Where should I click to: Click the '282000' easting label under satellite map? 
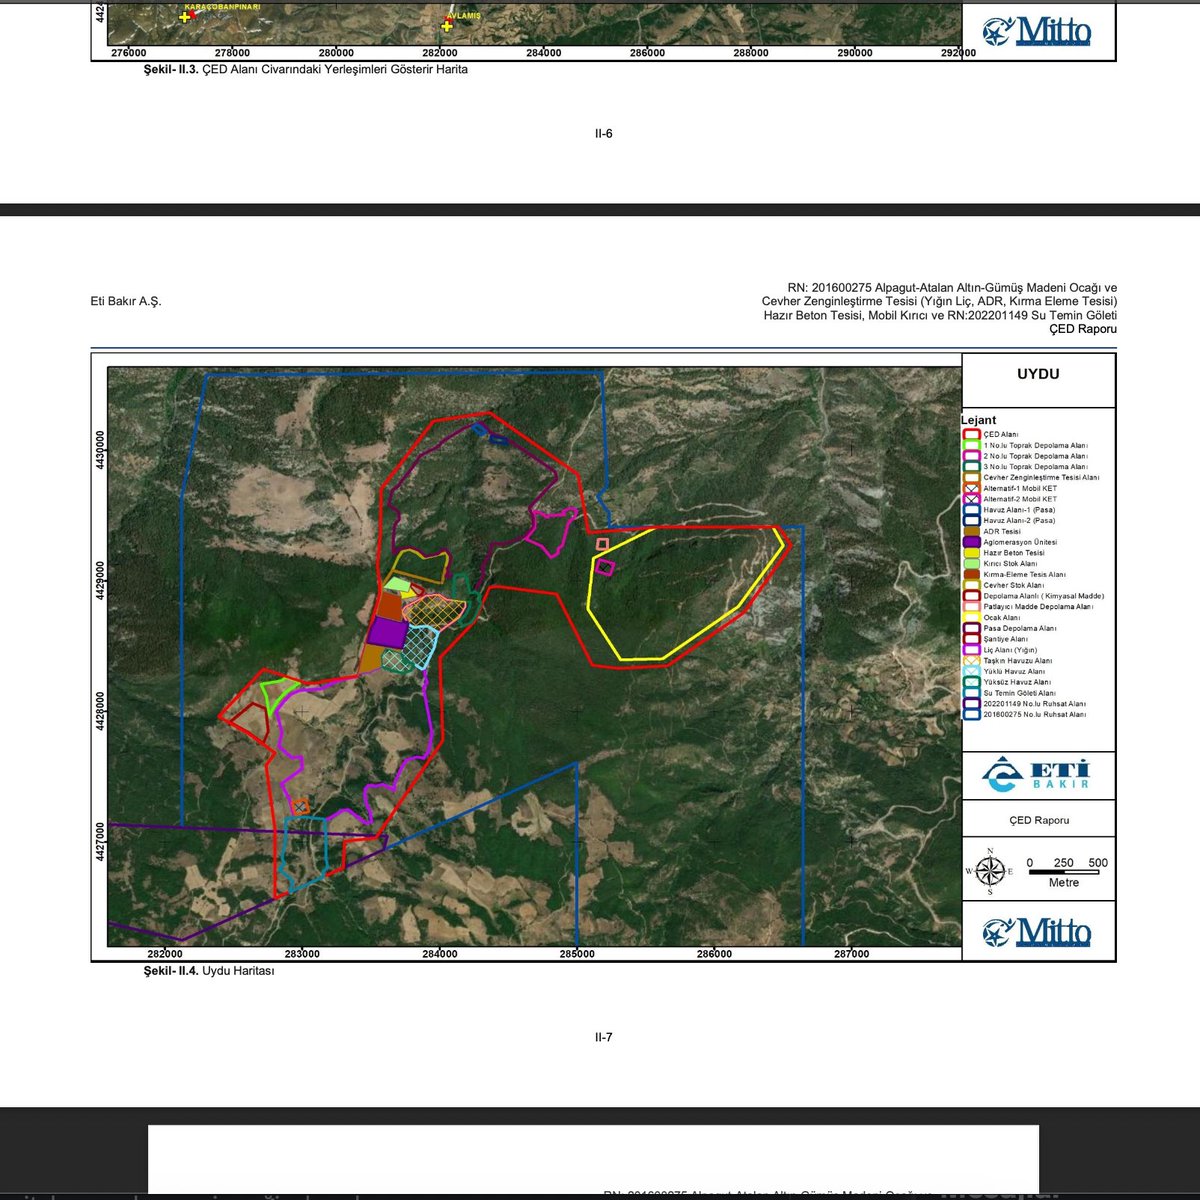tap(165, 954)
